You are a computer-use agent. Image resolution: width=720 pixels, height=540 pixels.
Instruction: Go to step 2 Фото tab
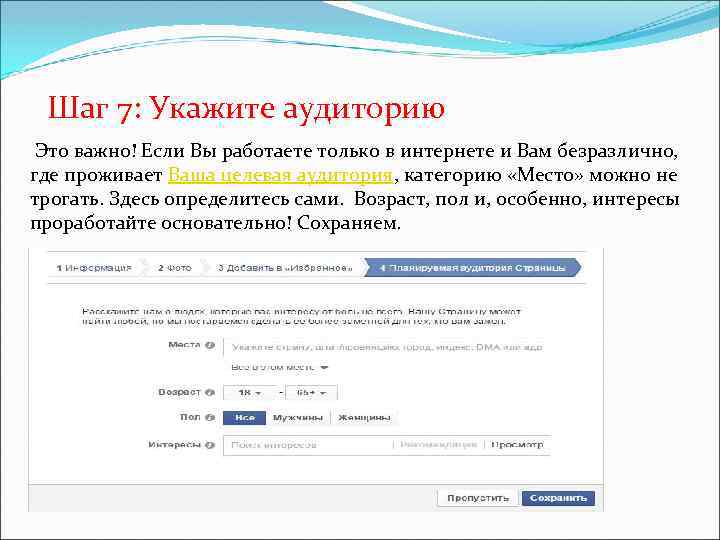point(175,268)
